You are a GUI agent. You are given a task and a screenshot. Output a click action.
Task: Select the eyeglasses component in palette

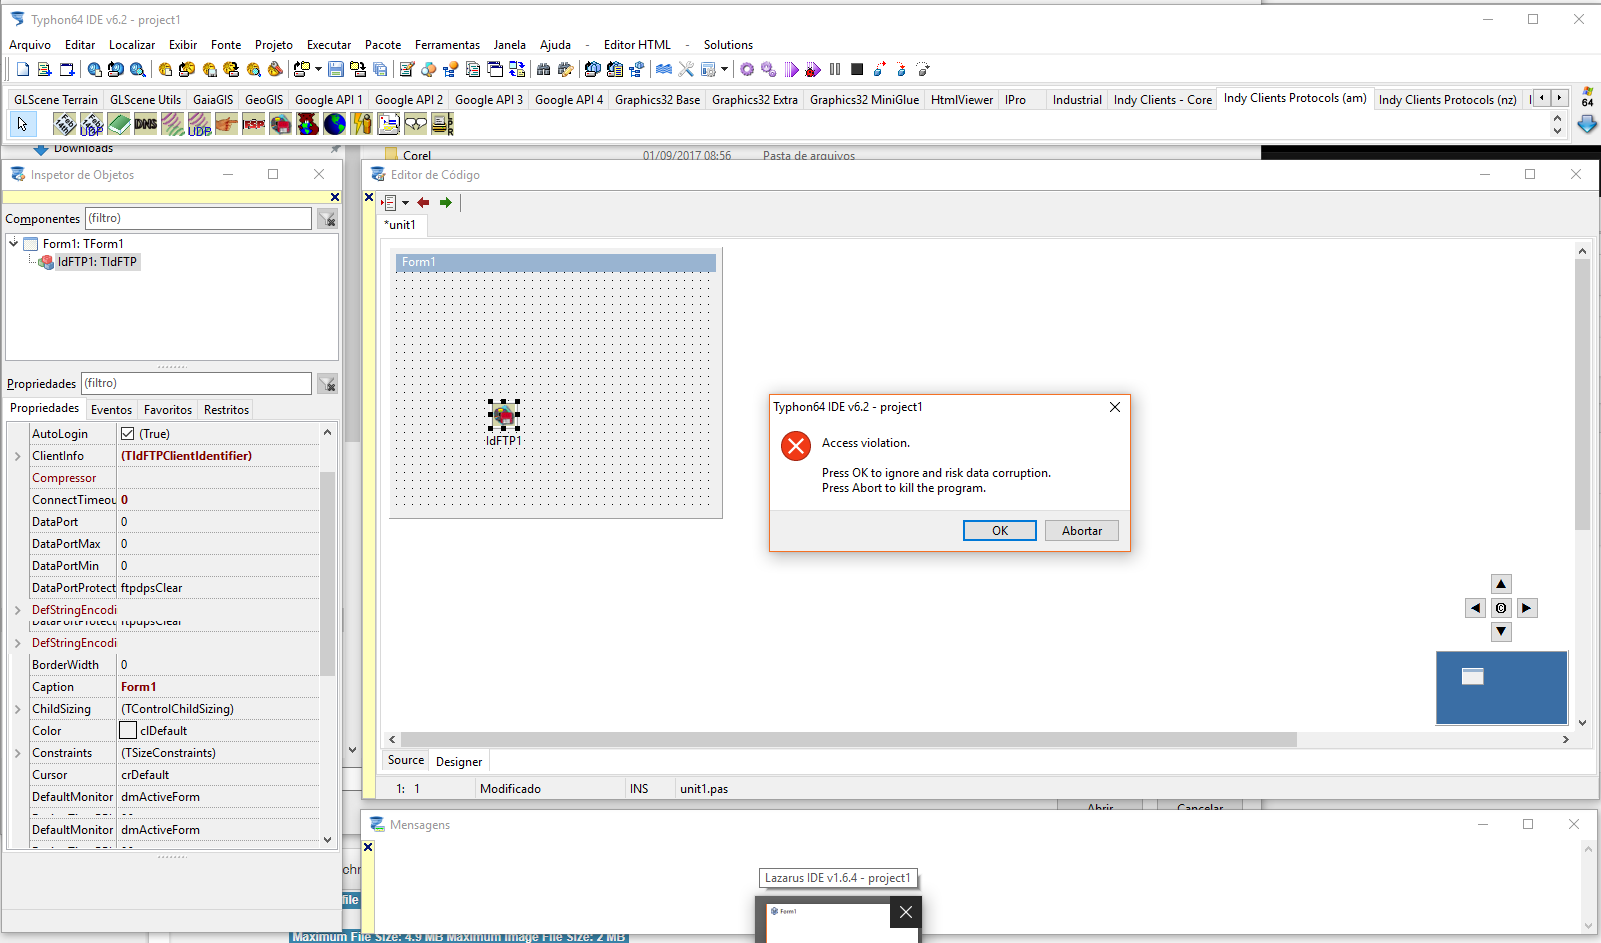[416, 124]
